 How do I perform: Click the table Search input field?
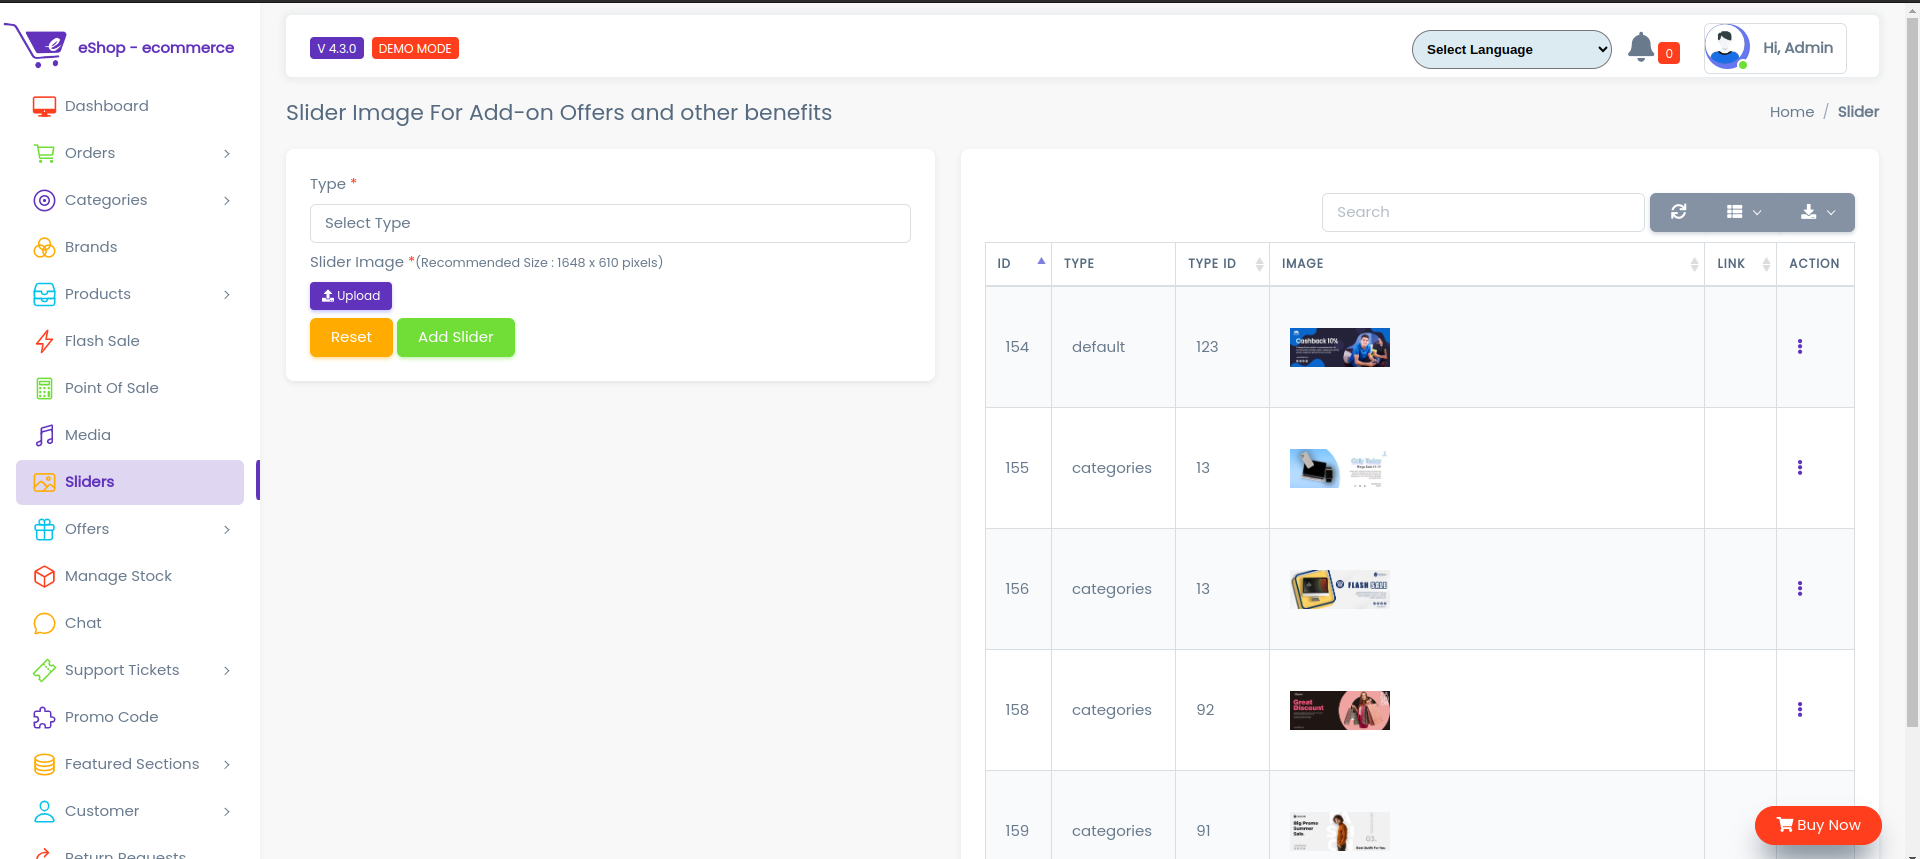pyautogui.click(x=1483, y=212)
